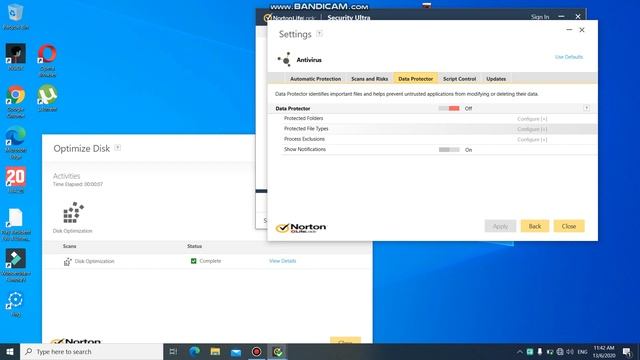The width and height of the screenshot is (640, 360).
Task: Launch Edge from the taskbar
Action: coord(194,351)
